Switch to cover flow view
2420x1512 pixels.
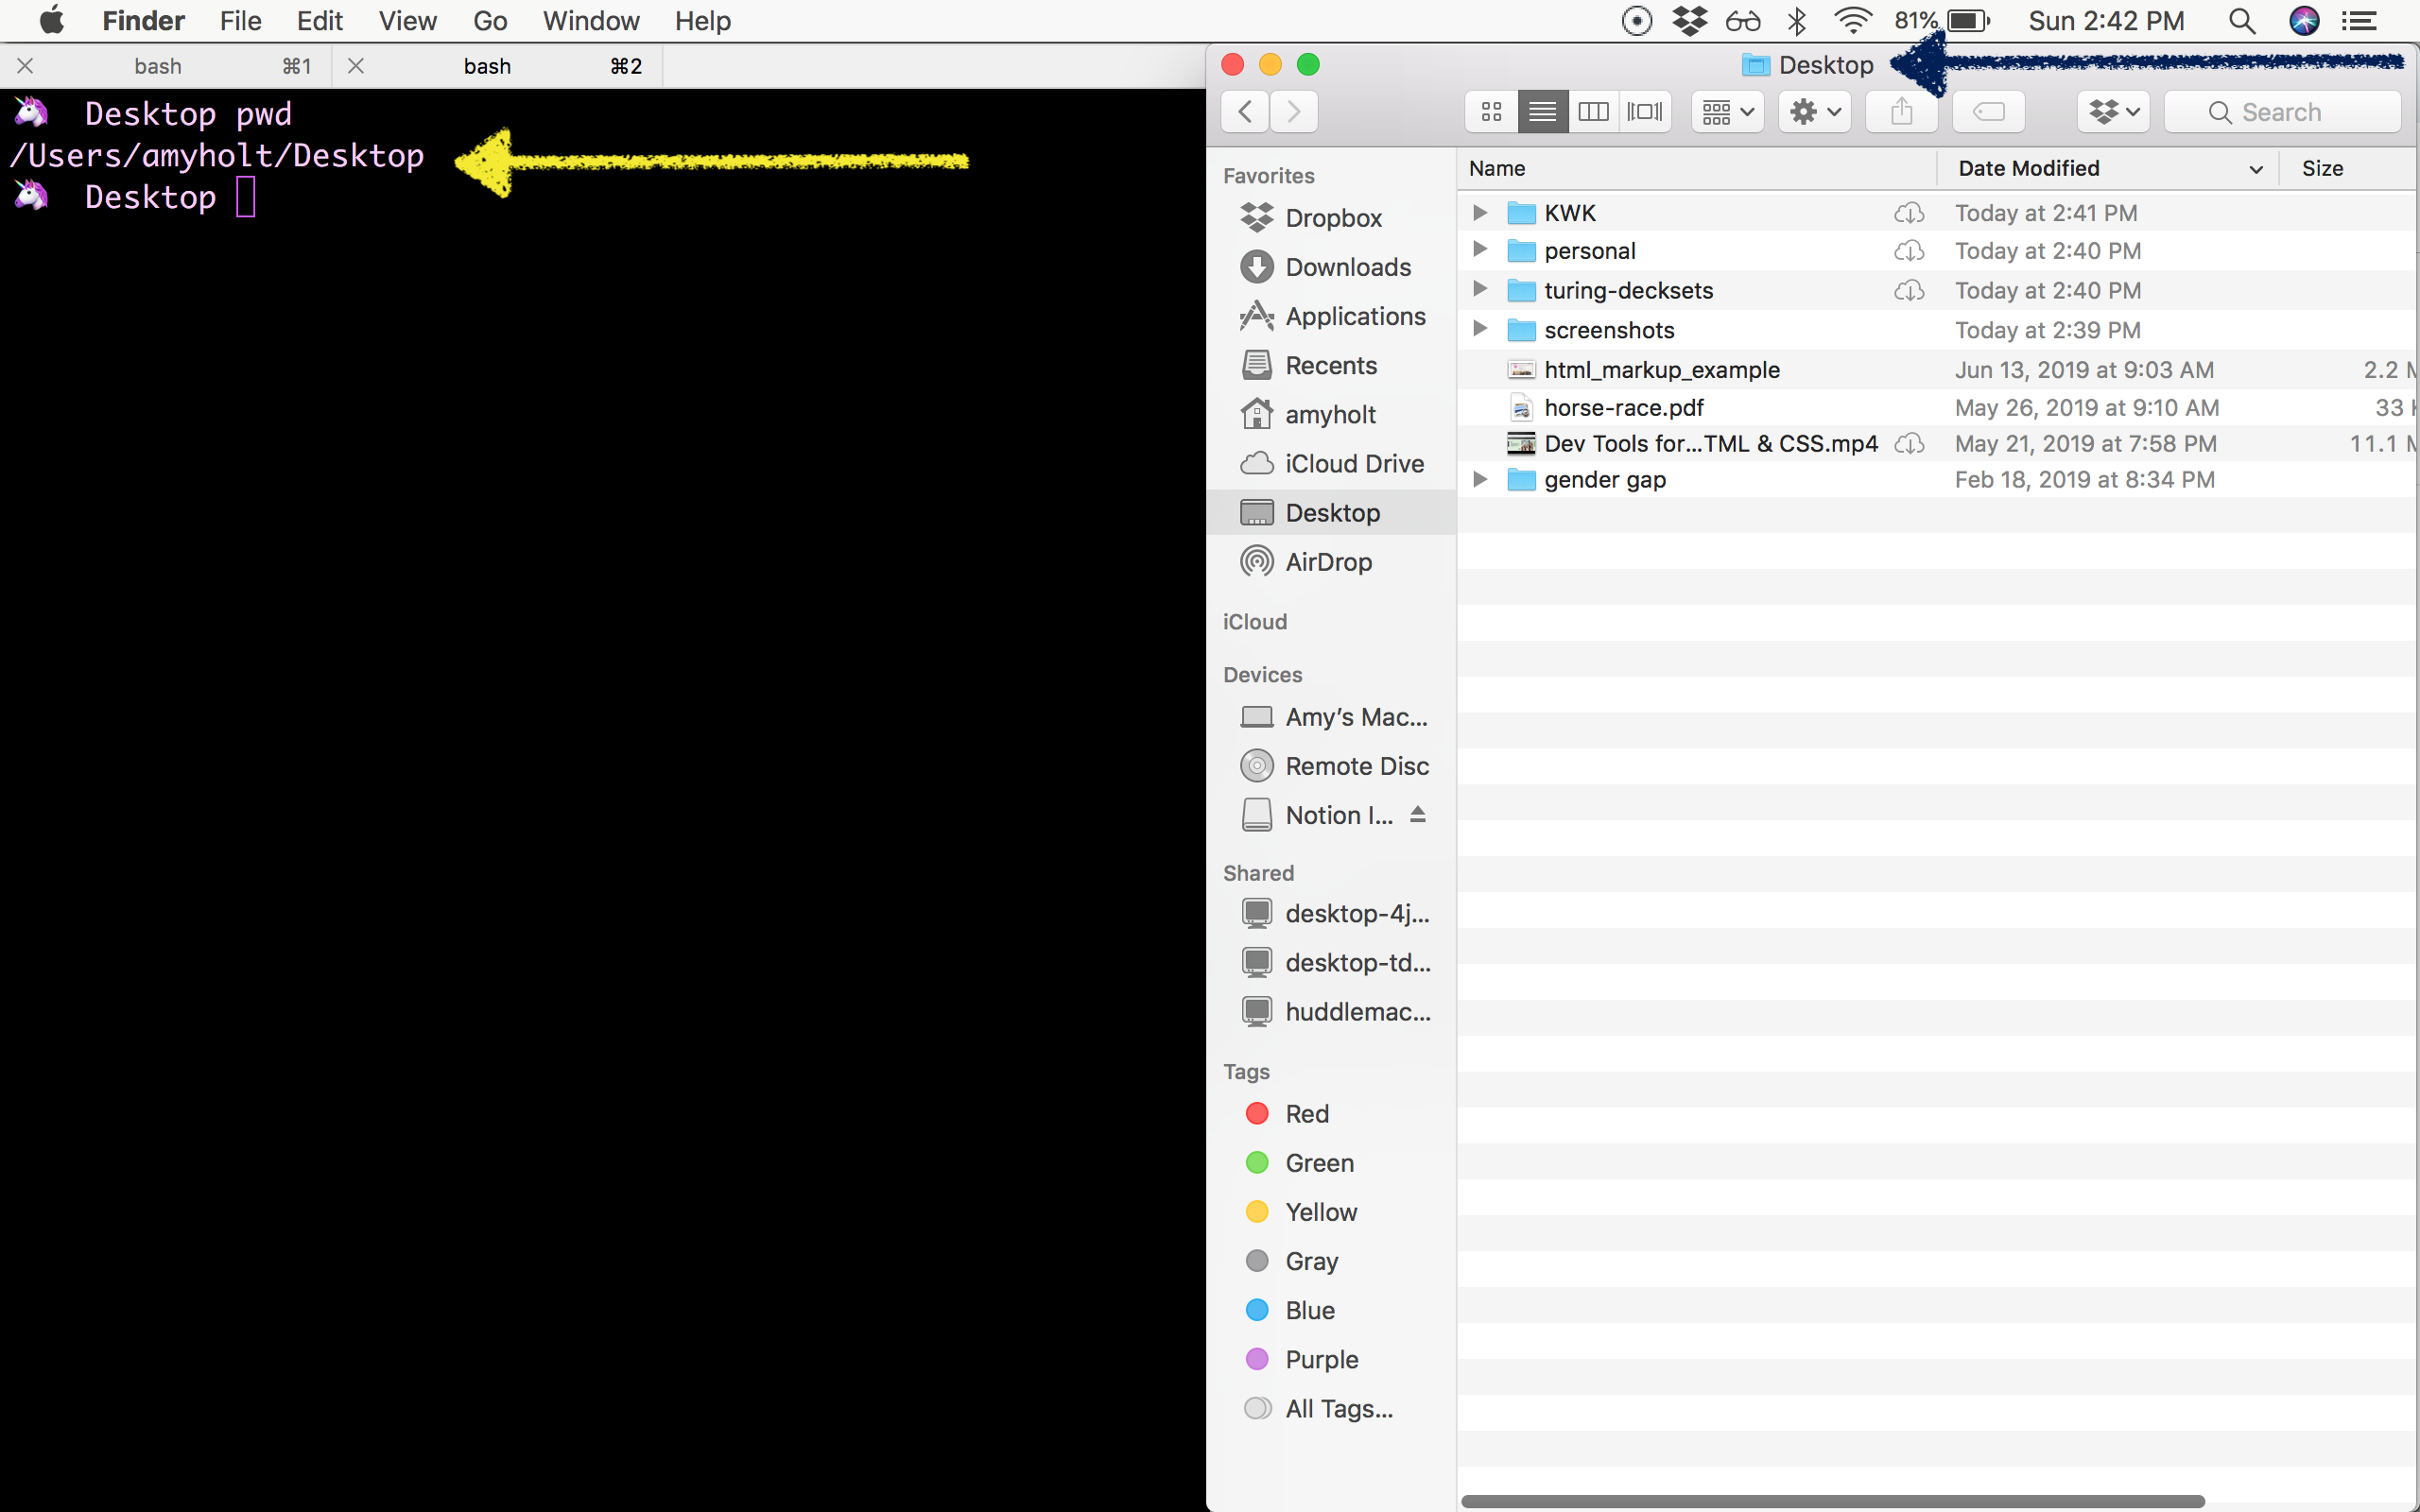click(x=1645, y=111)
